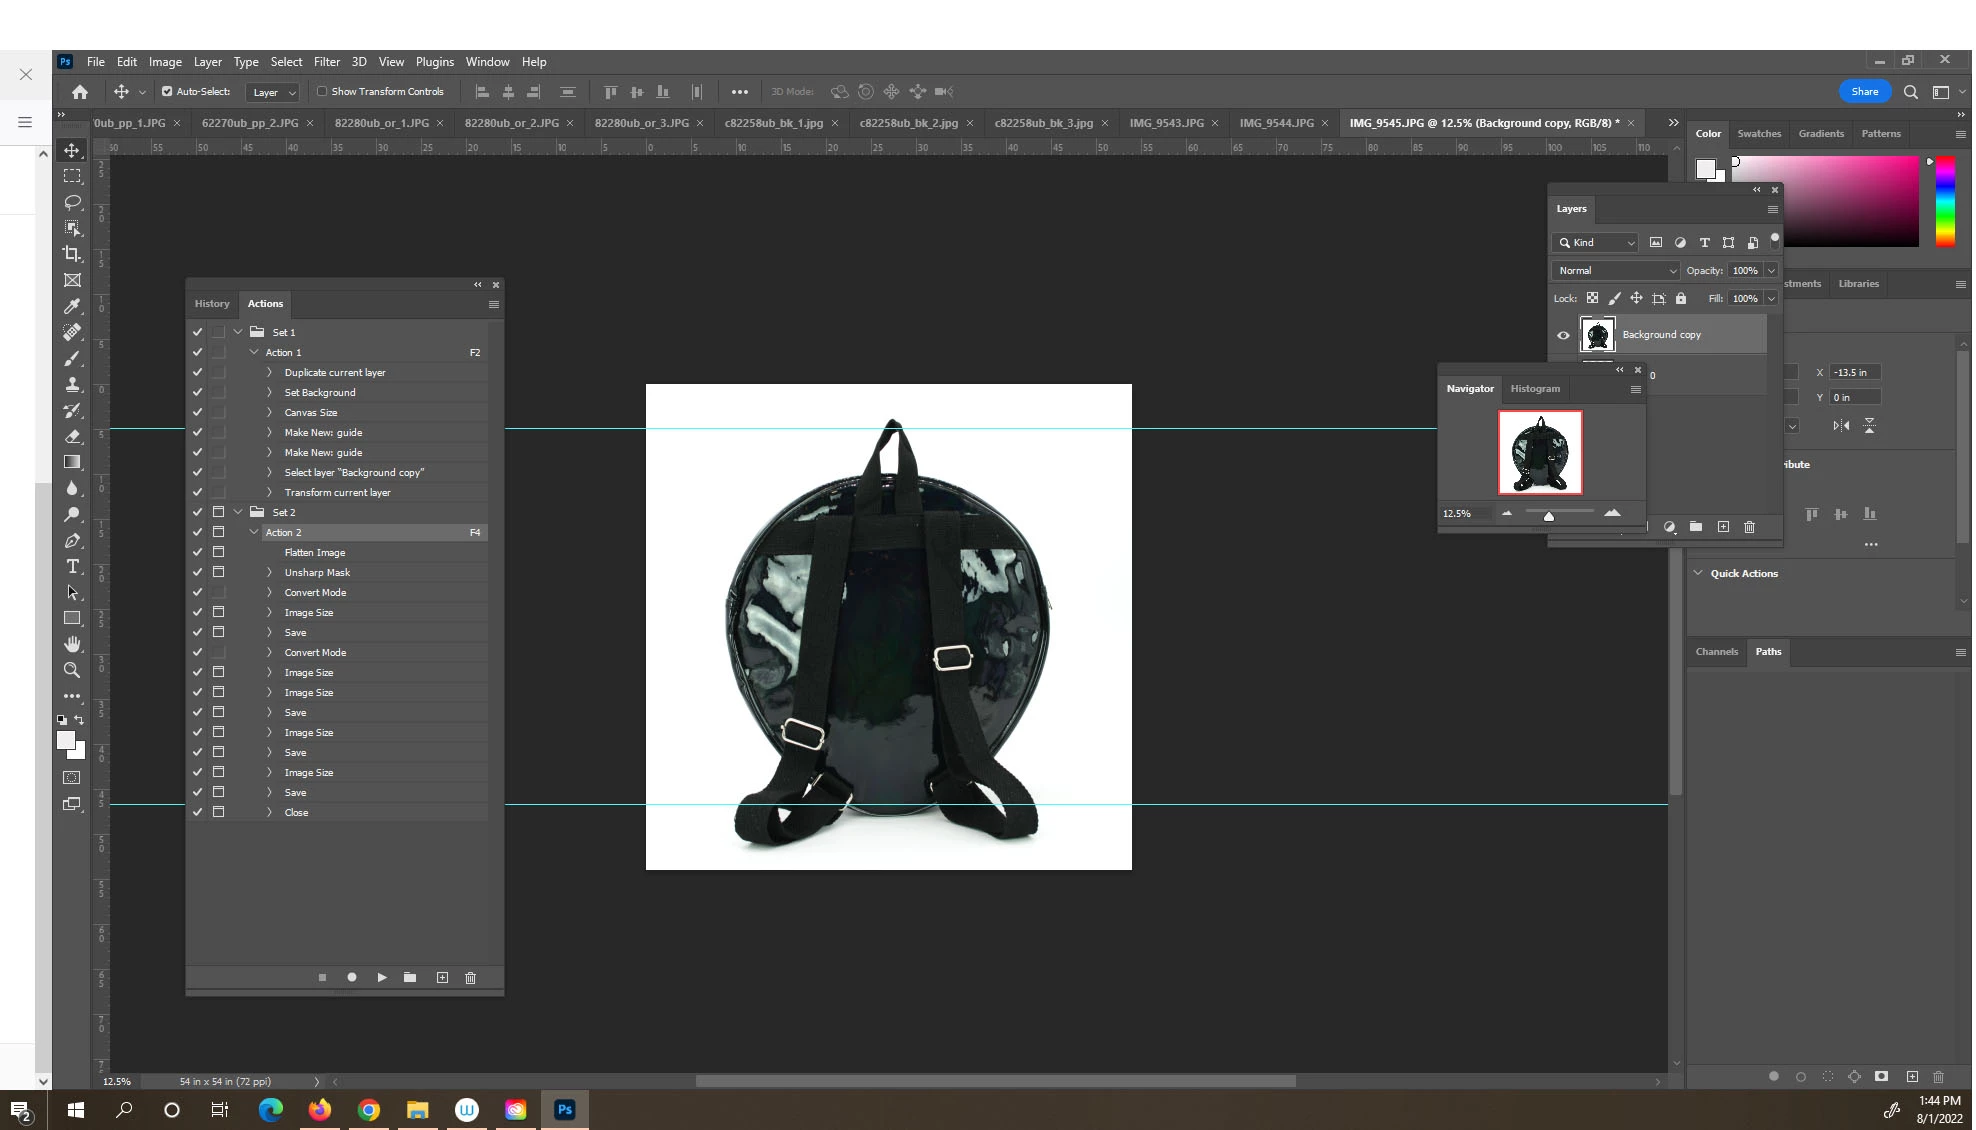
Task: Select the Eyedropper tool
Action: (x=72, y=306)
